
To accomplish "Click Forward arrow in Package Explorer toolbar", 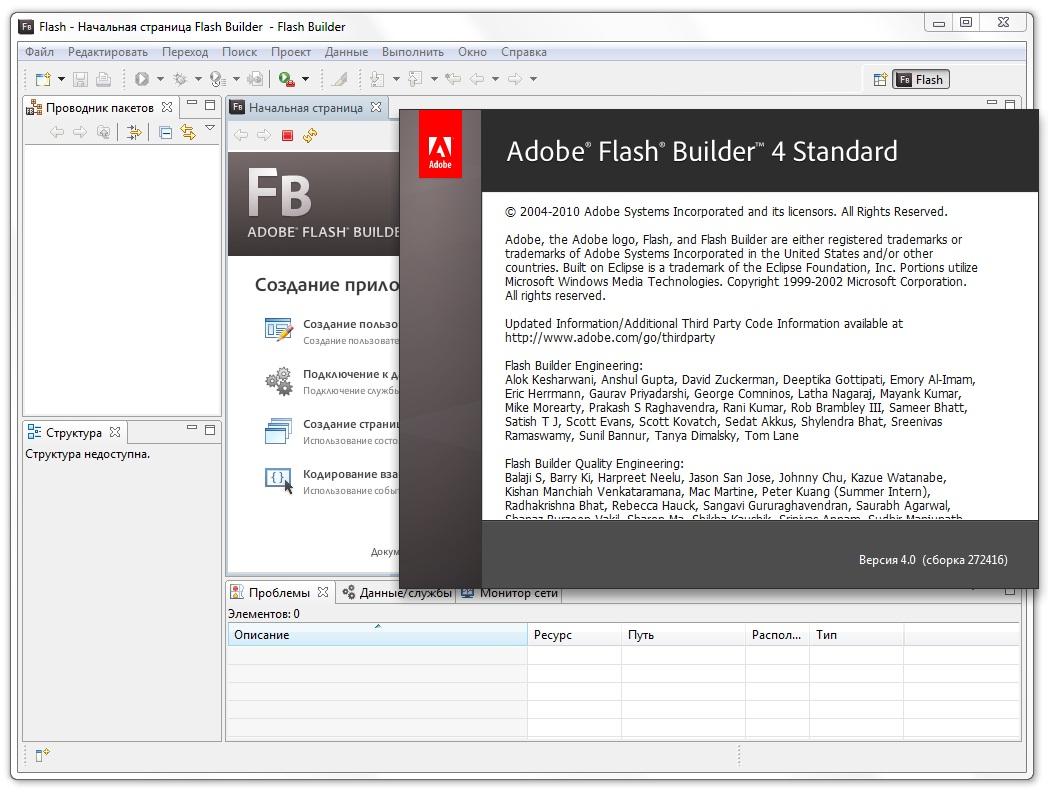I will click(80, 133).
